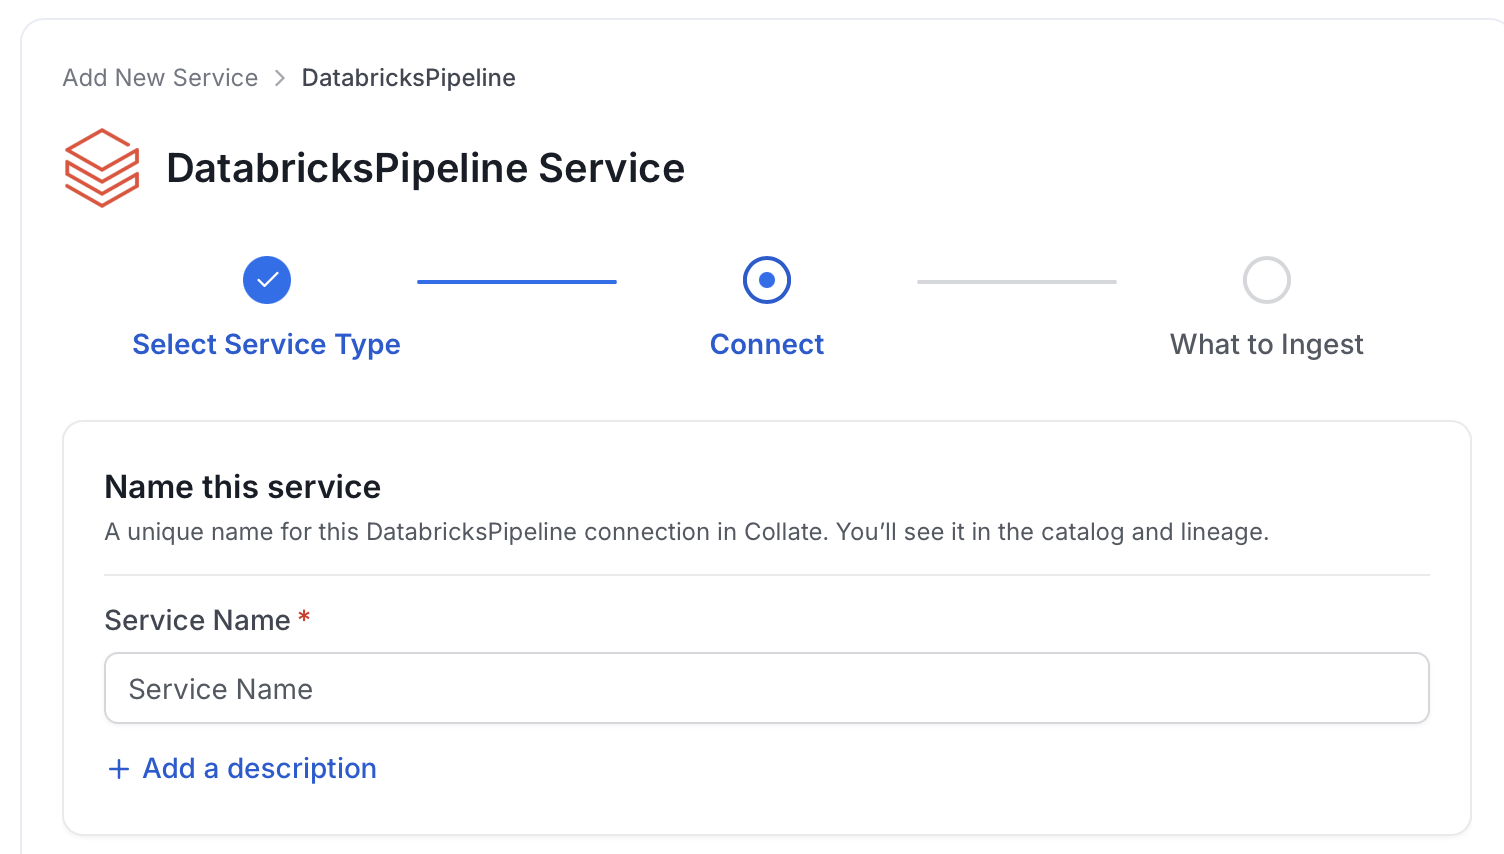
Task: Click the Connect step label
Action: pyautogui.click(x=767, y=344)
